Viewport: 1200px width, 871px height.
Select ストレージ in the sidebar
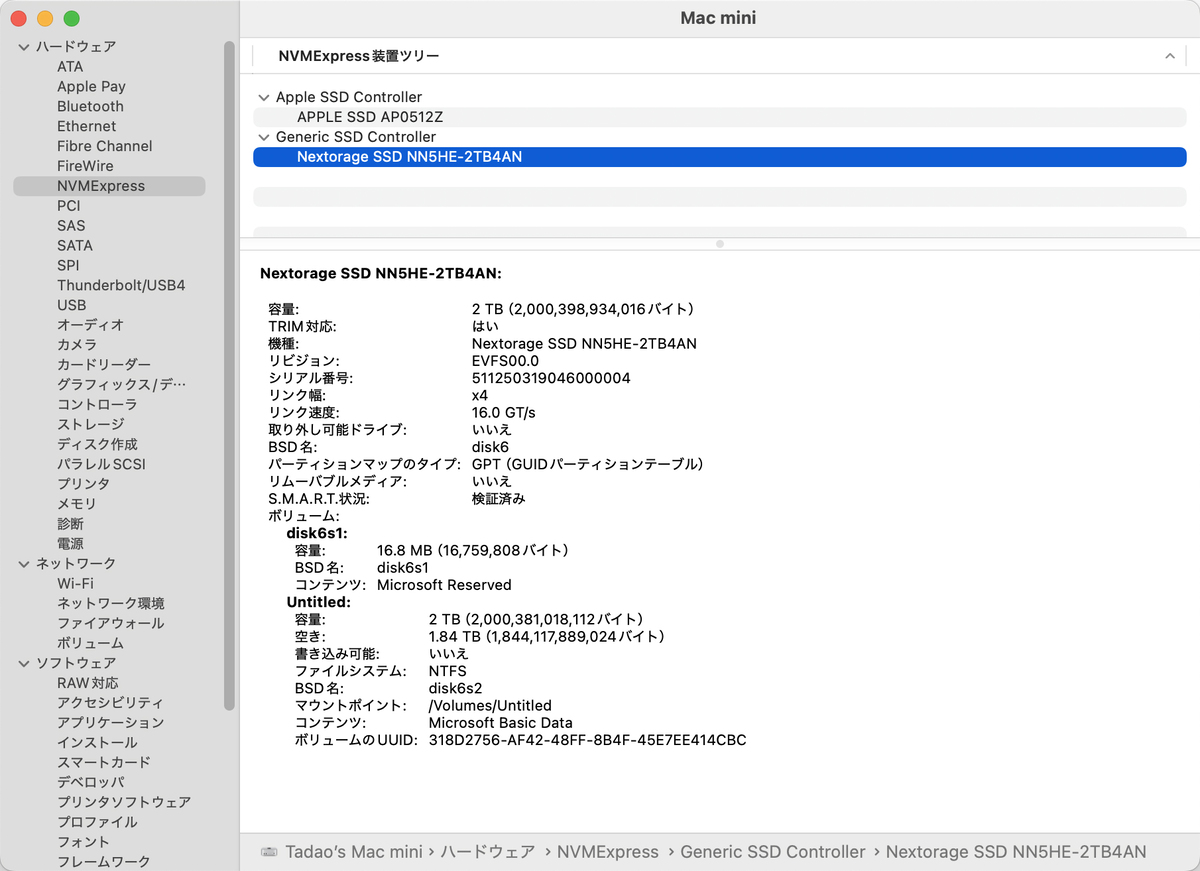point(90,425)
